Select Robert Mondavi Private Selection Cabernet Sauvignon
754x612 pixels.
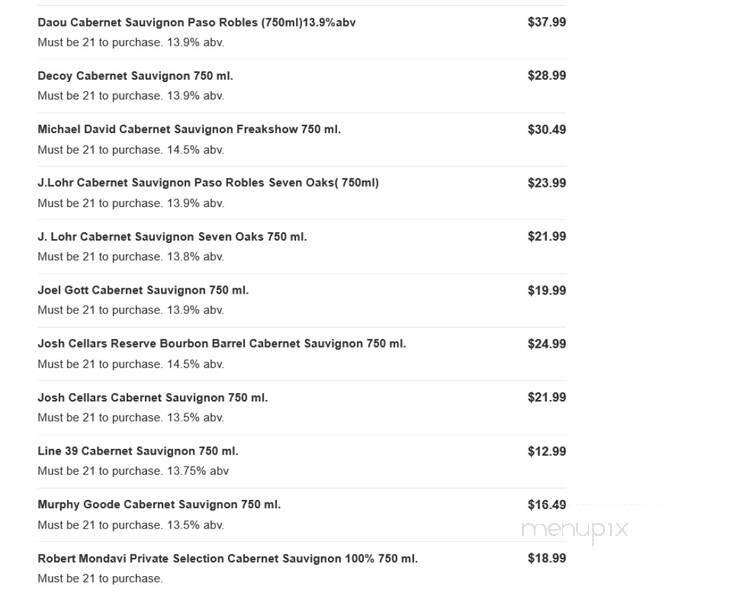coord(227,559)
